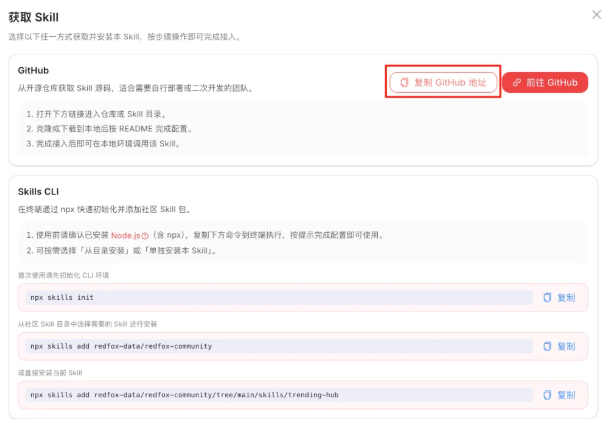609x423 pixels.
Task: Click the 或直接安装当前 Skill label
Action: tap(50, 373)
